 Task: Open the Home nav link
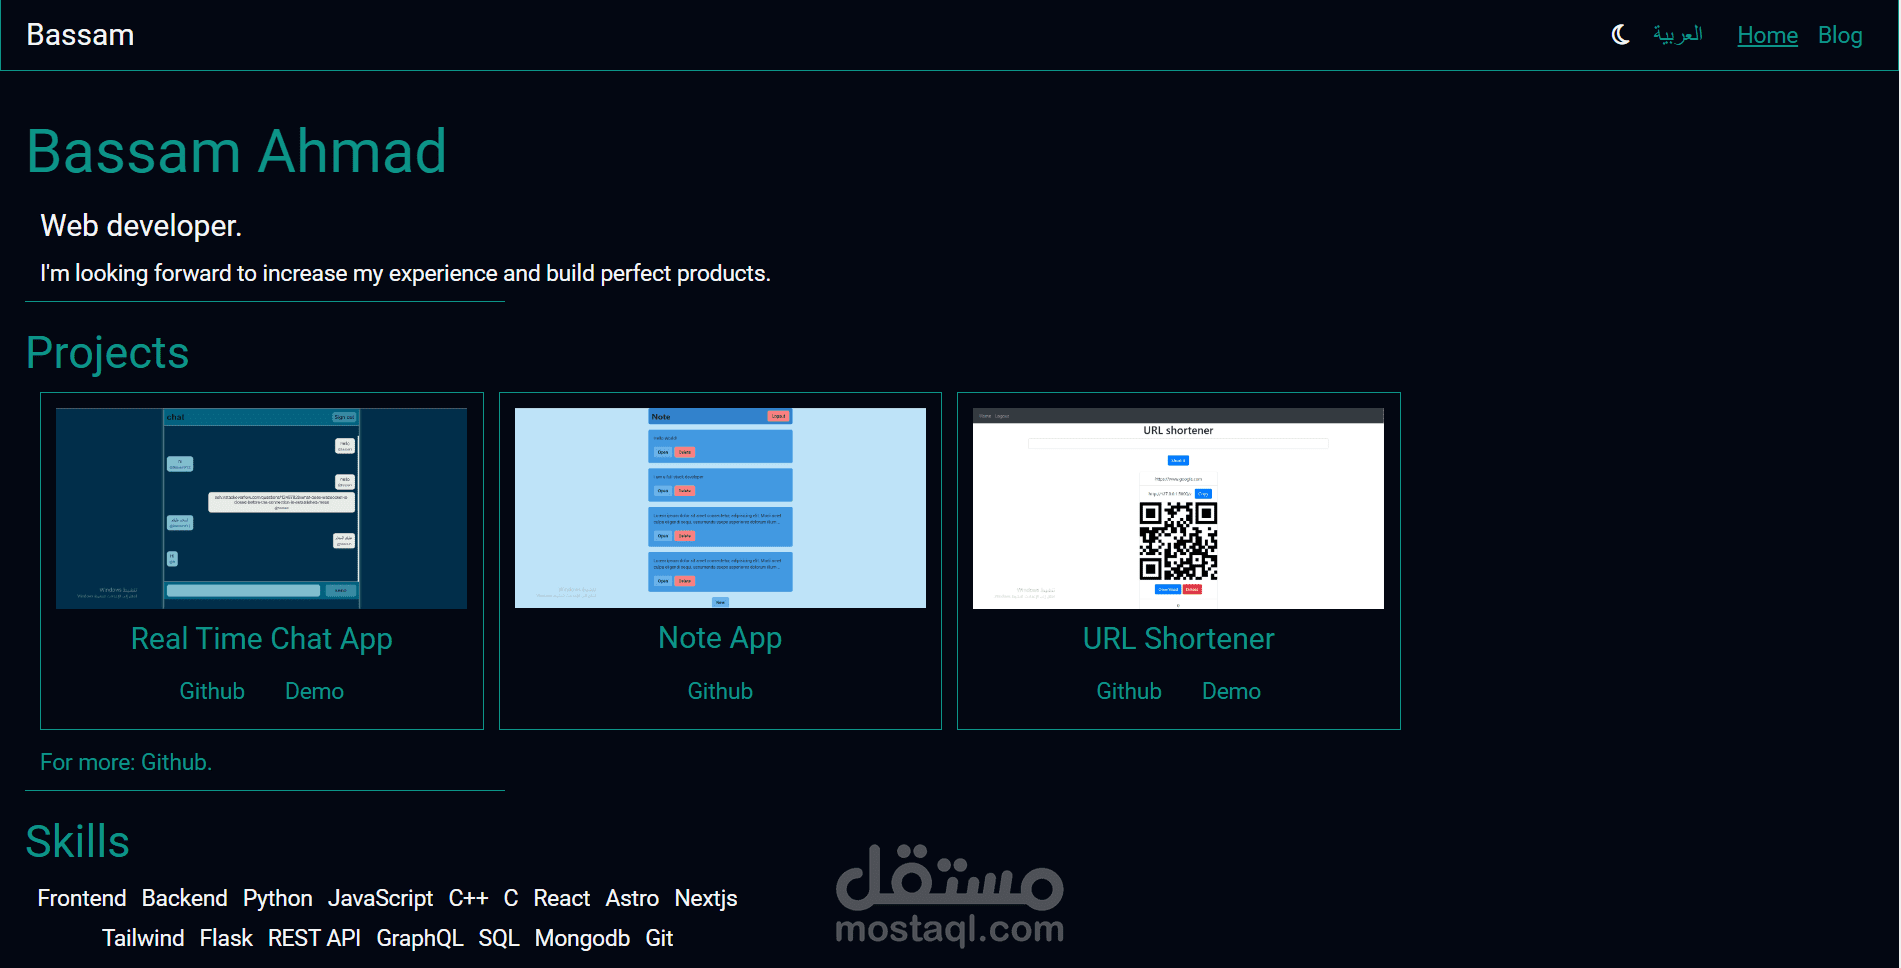(1767, 35)
